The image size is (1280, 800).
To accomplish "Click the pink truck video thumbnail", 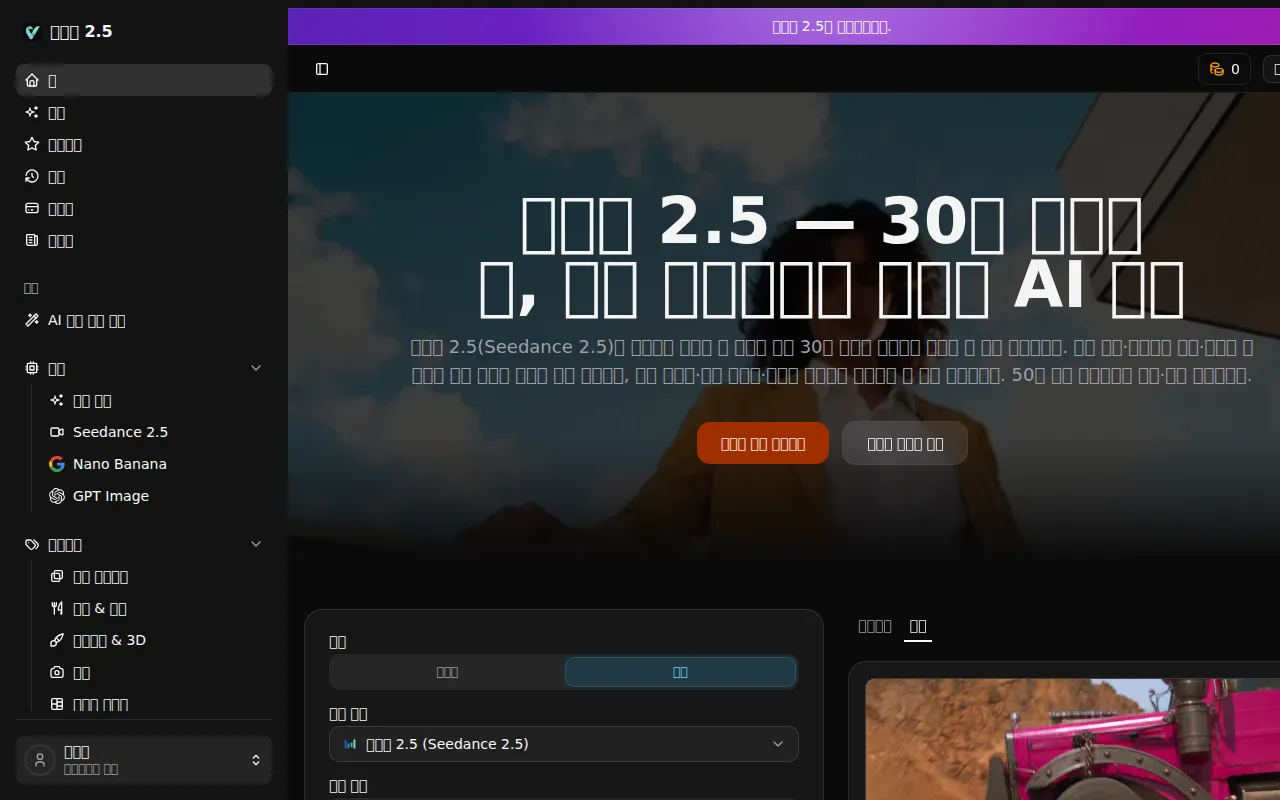I will (1072, 739).
